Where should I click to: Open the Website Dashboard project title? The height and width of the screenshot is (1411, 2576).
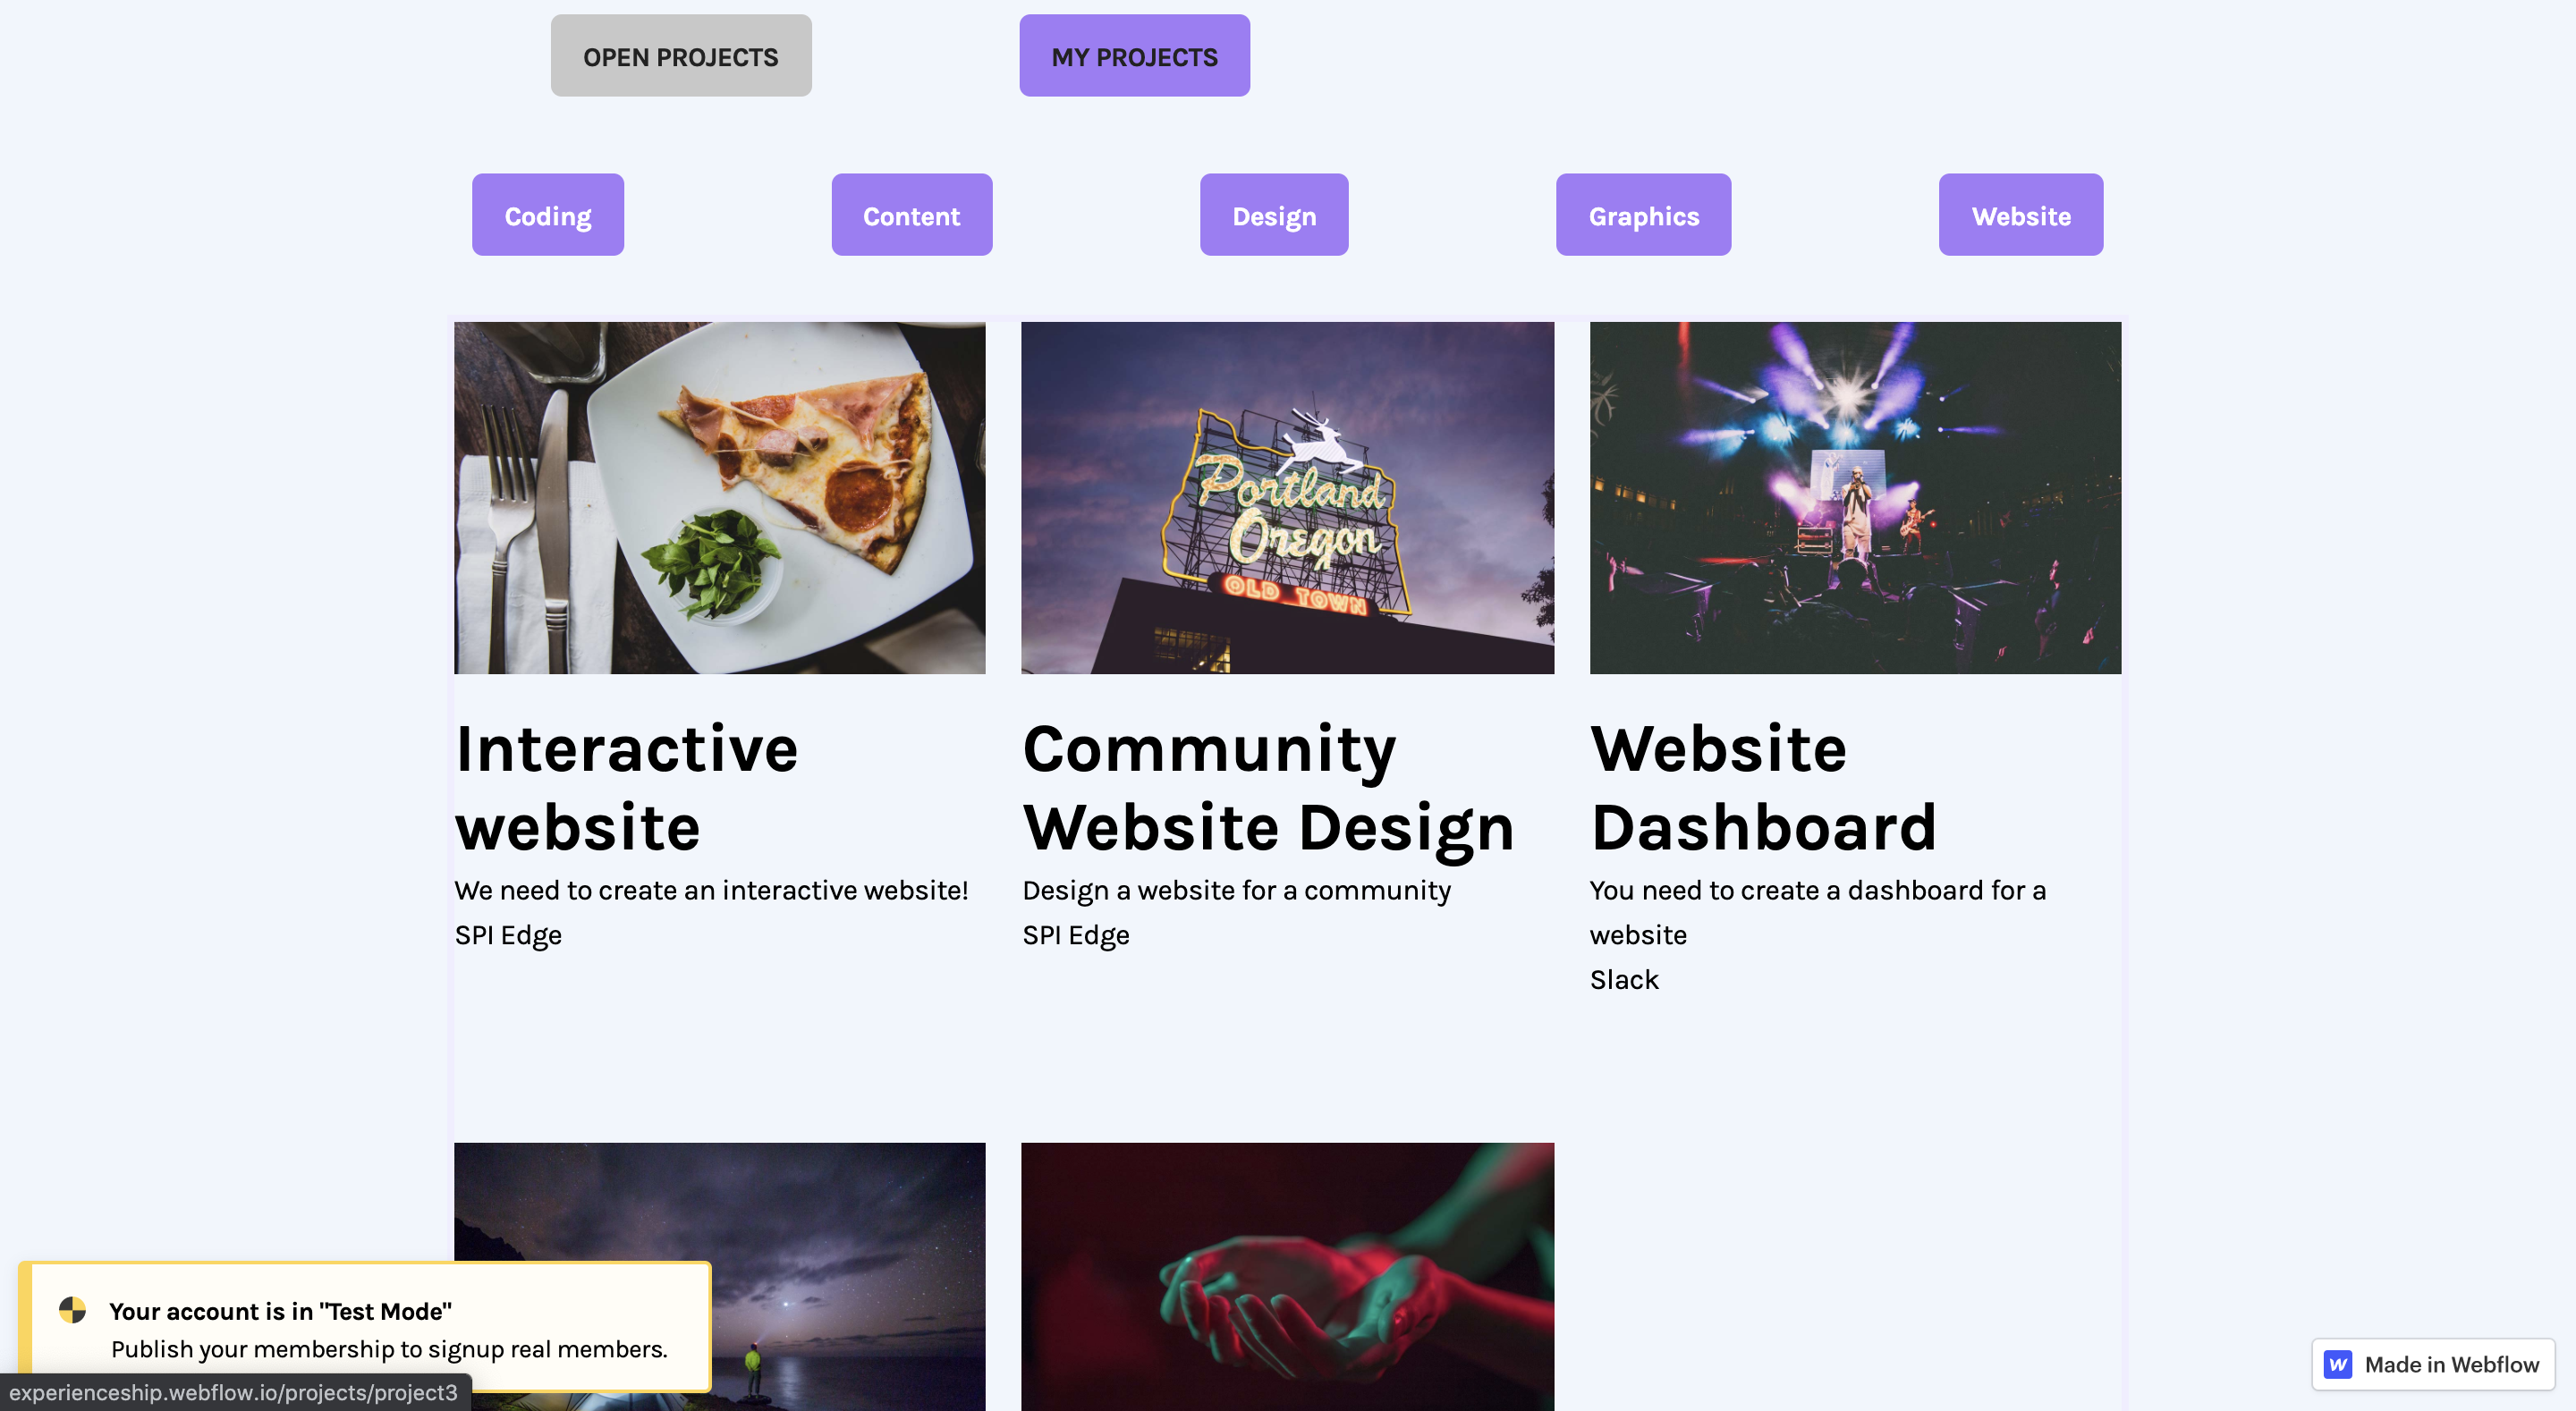pos(1762,787)
